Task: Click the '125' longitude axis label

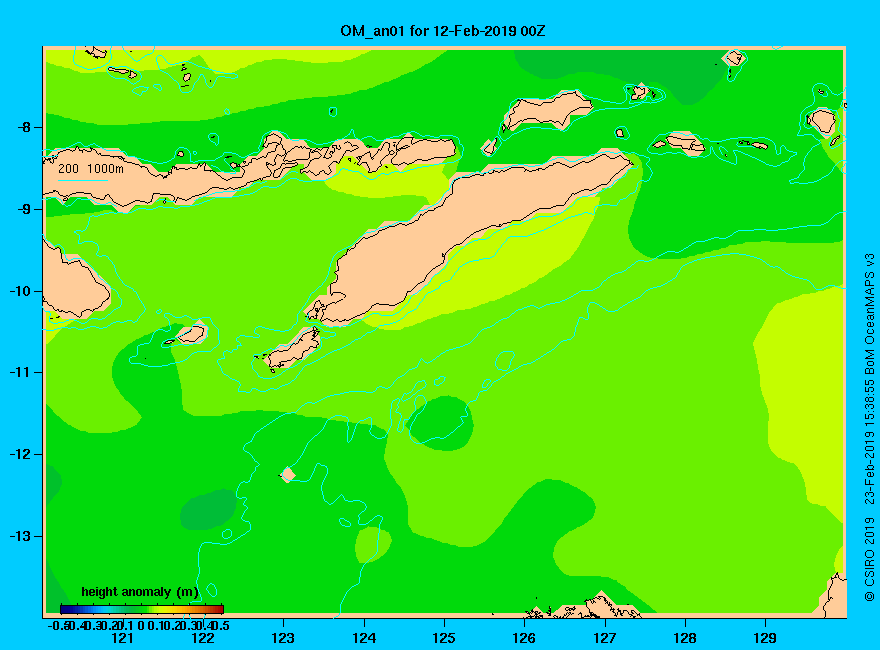Action: [444, 638]
